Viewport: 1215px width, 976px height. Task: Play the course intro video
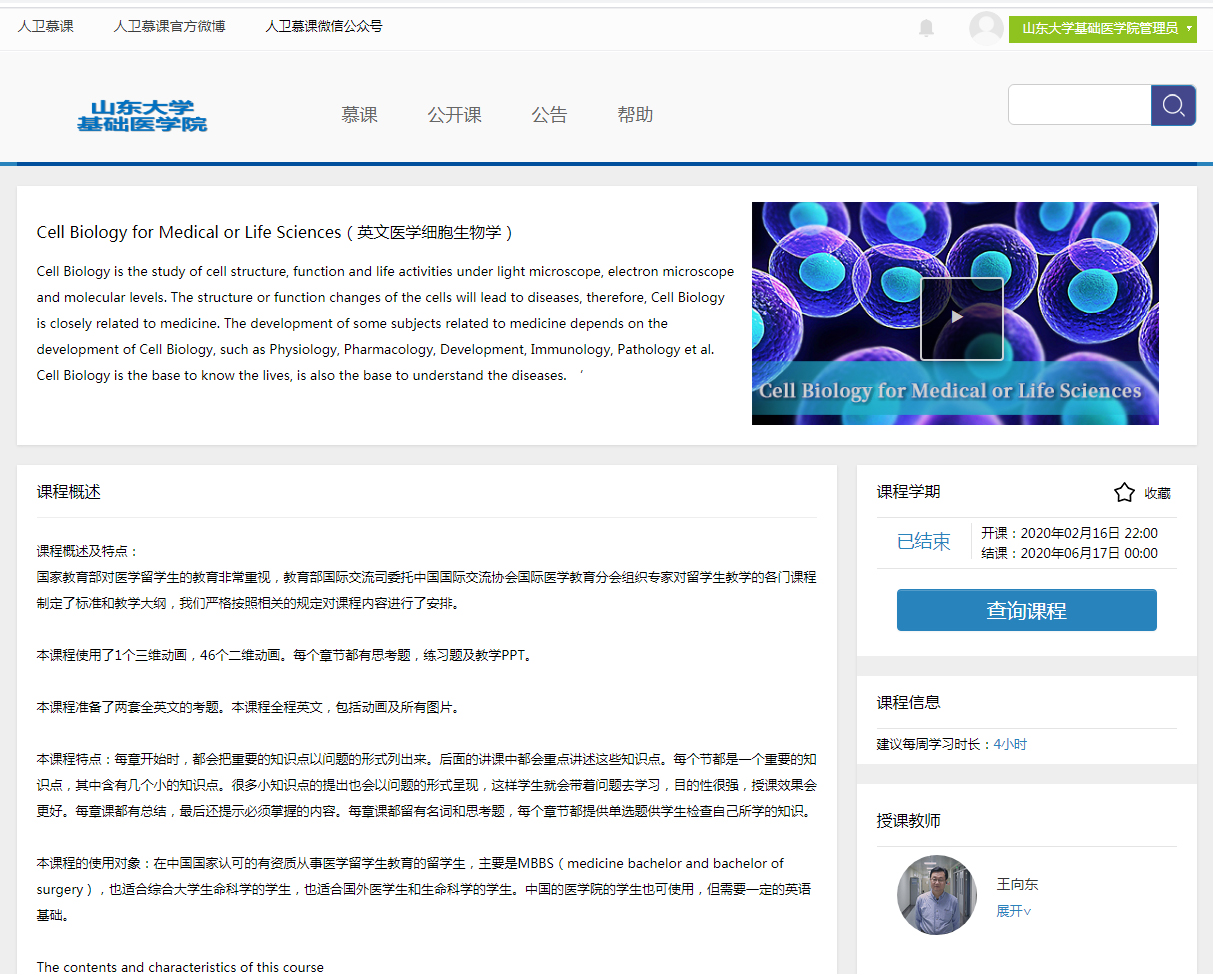click(x=961, y=318)
